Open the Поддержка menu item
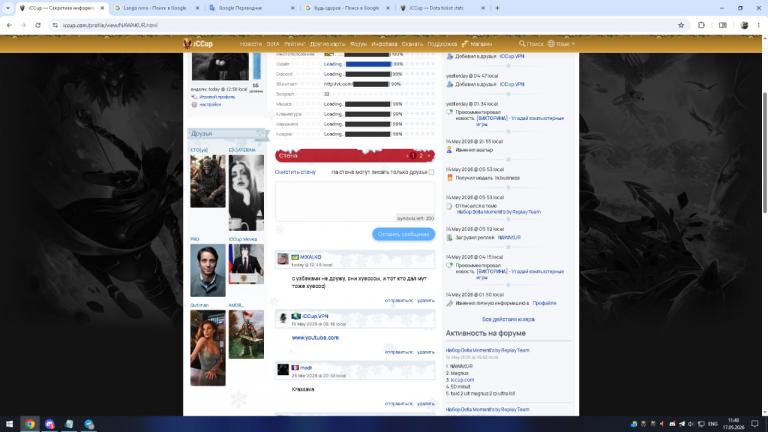 point(442,44)
